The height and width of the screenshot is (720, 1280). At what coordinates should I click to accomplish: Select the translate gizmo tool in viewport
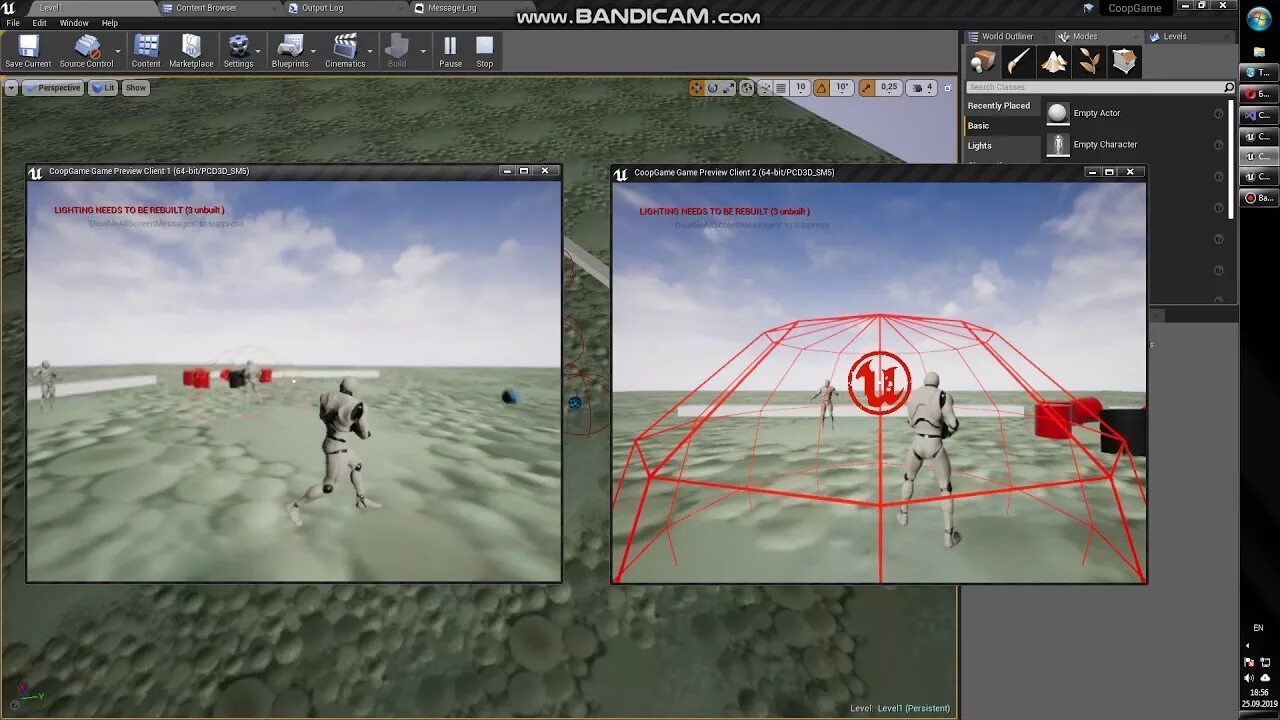coord(697,88)
